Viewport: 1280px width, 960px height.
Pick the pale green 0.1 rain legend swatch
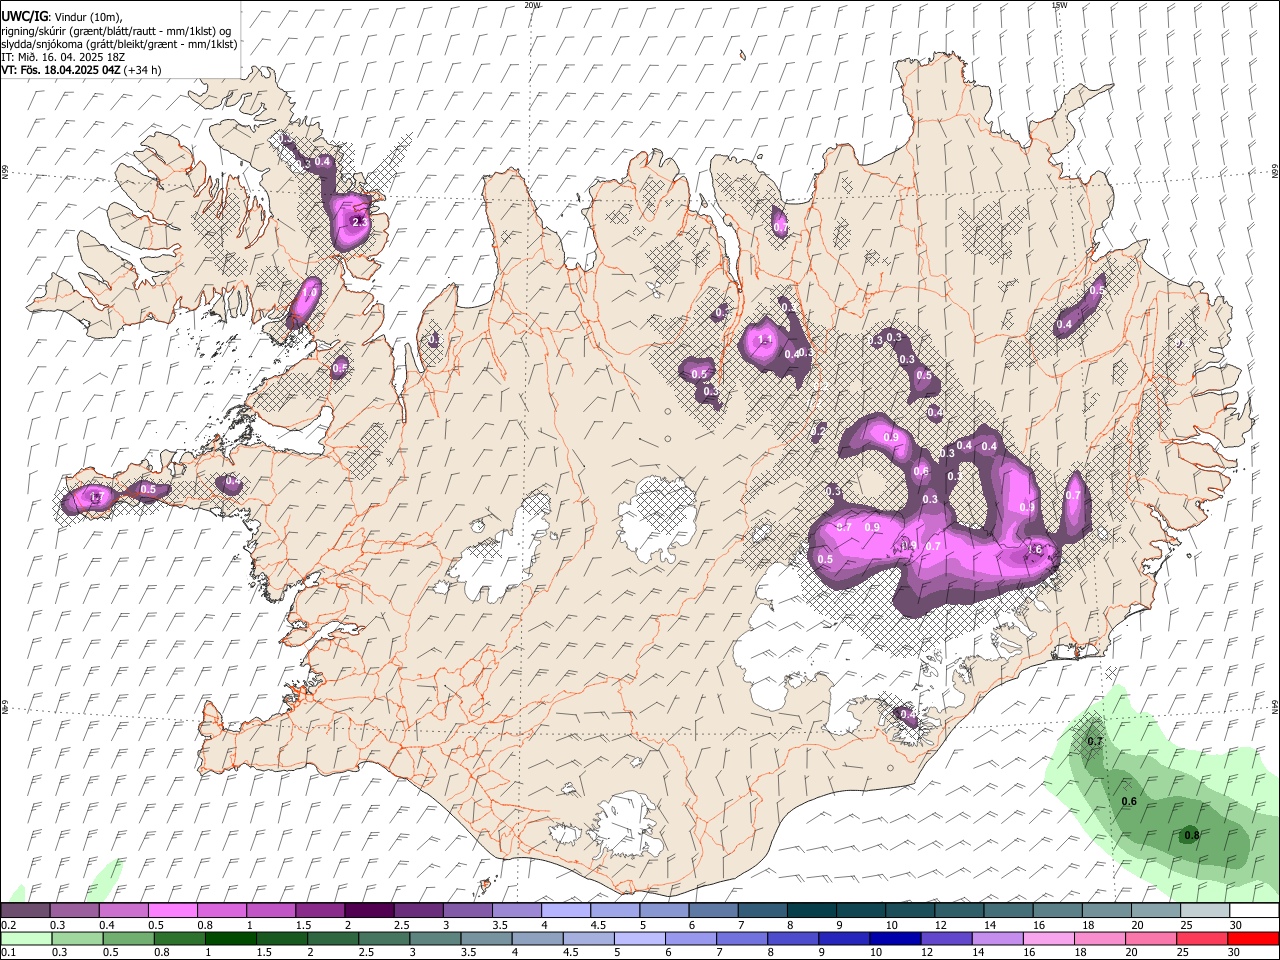point(25,939)
